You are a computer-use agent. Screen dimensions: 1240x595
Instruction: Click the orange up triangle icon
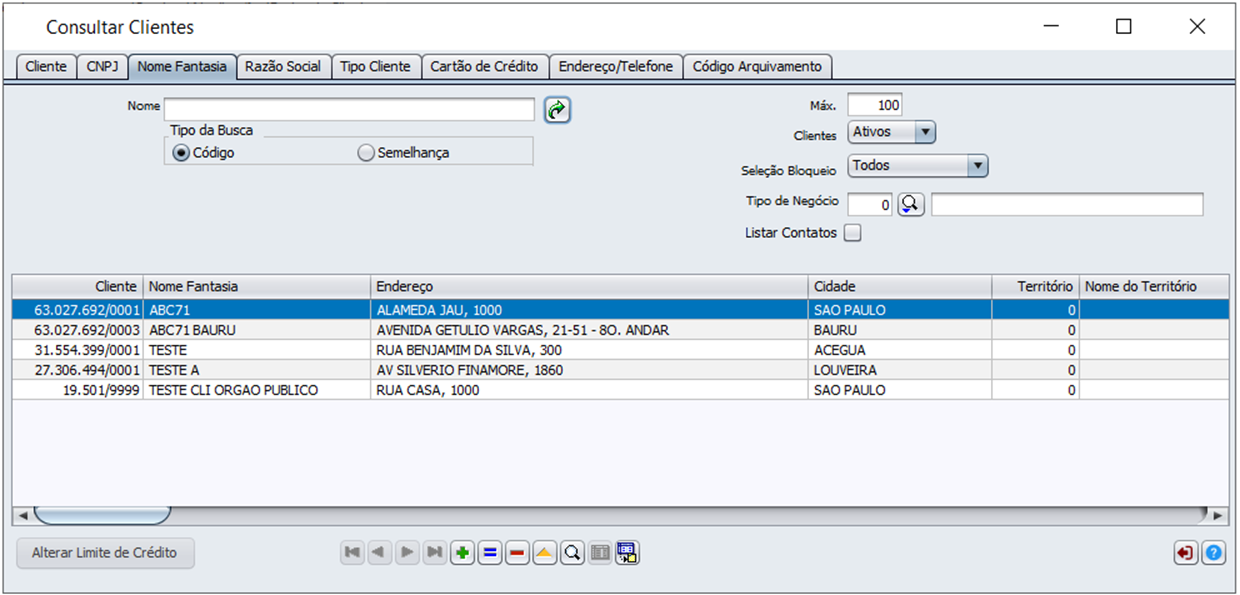pos(545,553)
